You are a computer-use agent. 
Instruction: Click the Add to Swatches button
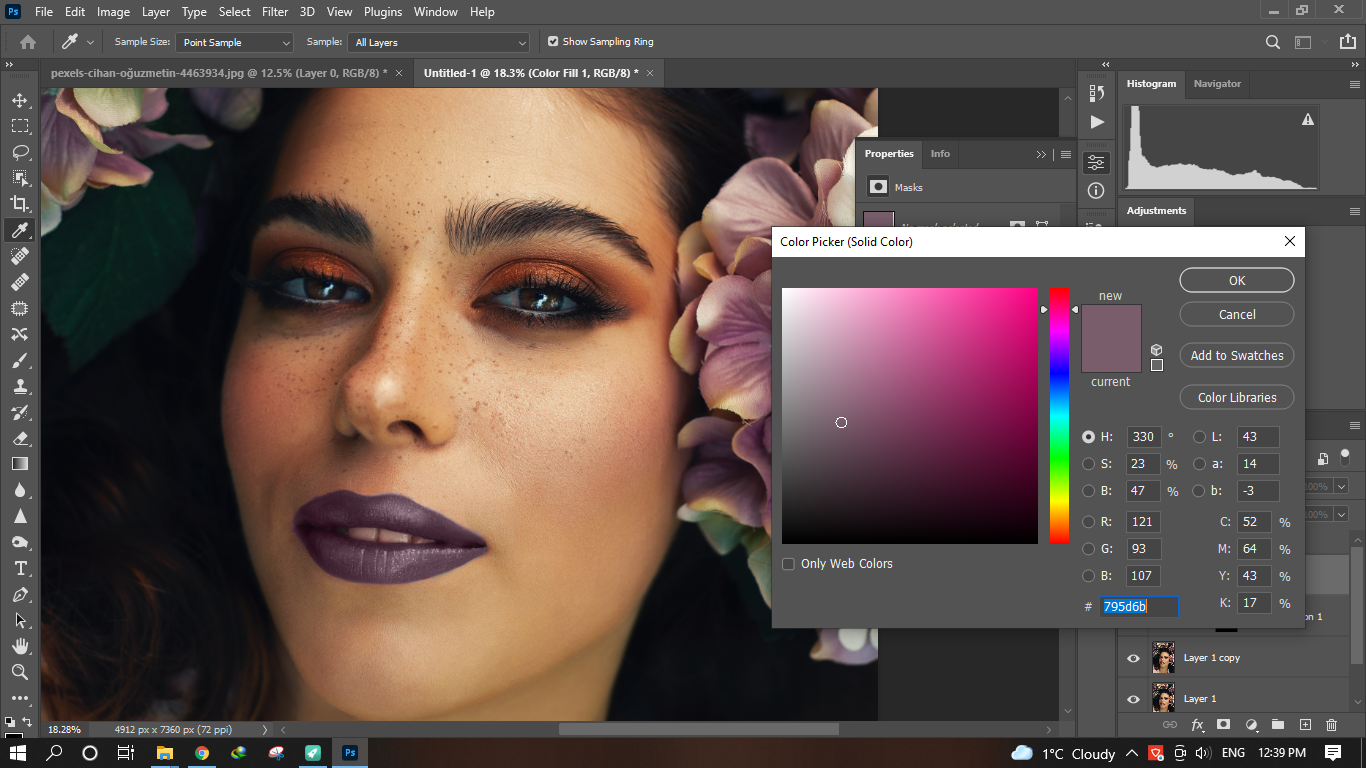click(1237, 355)
